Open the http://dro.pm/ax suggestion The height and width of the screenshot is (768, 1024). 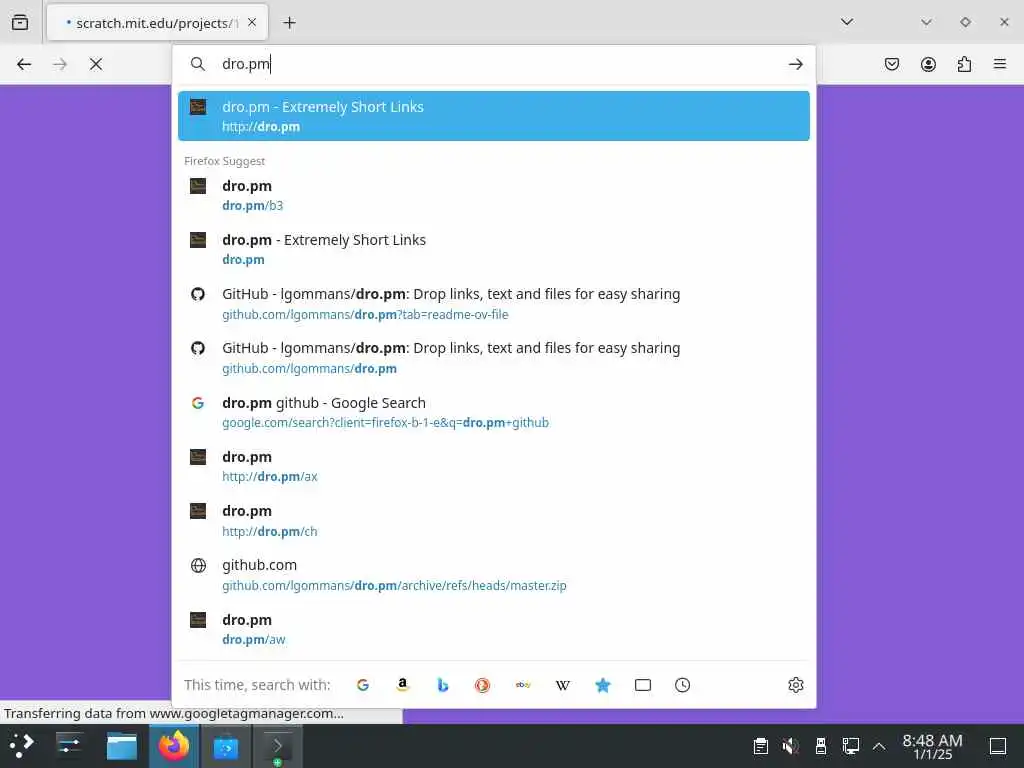coord(494,466)
